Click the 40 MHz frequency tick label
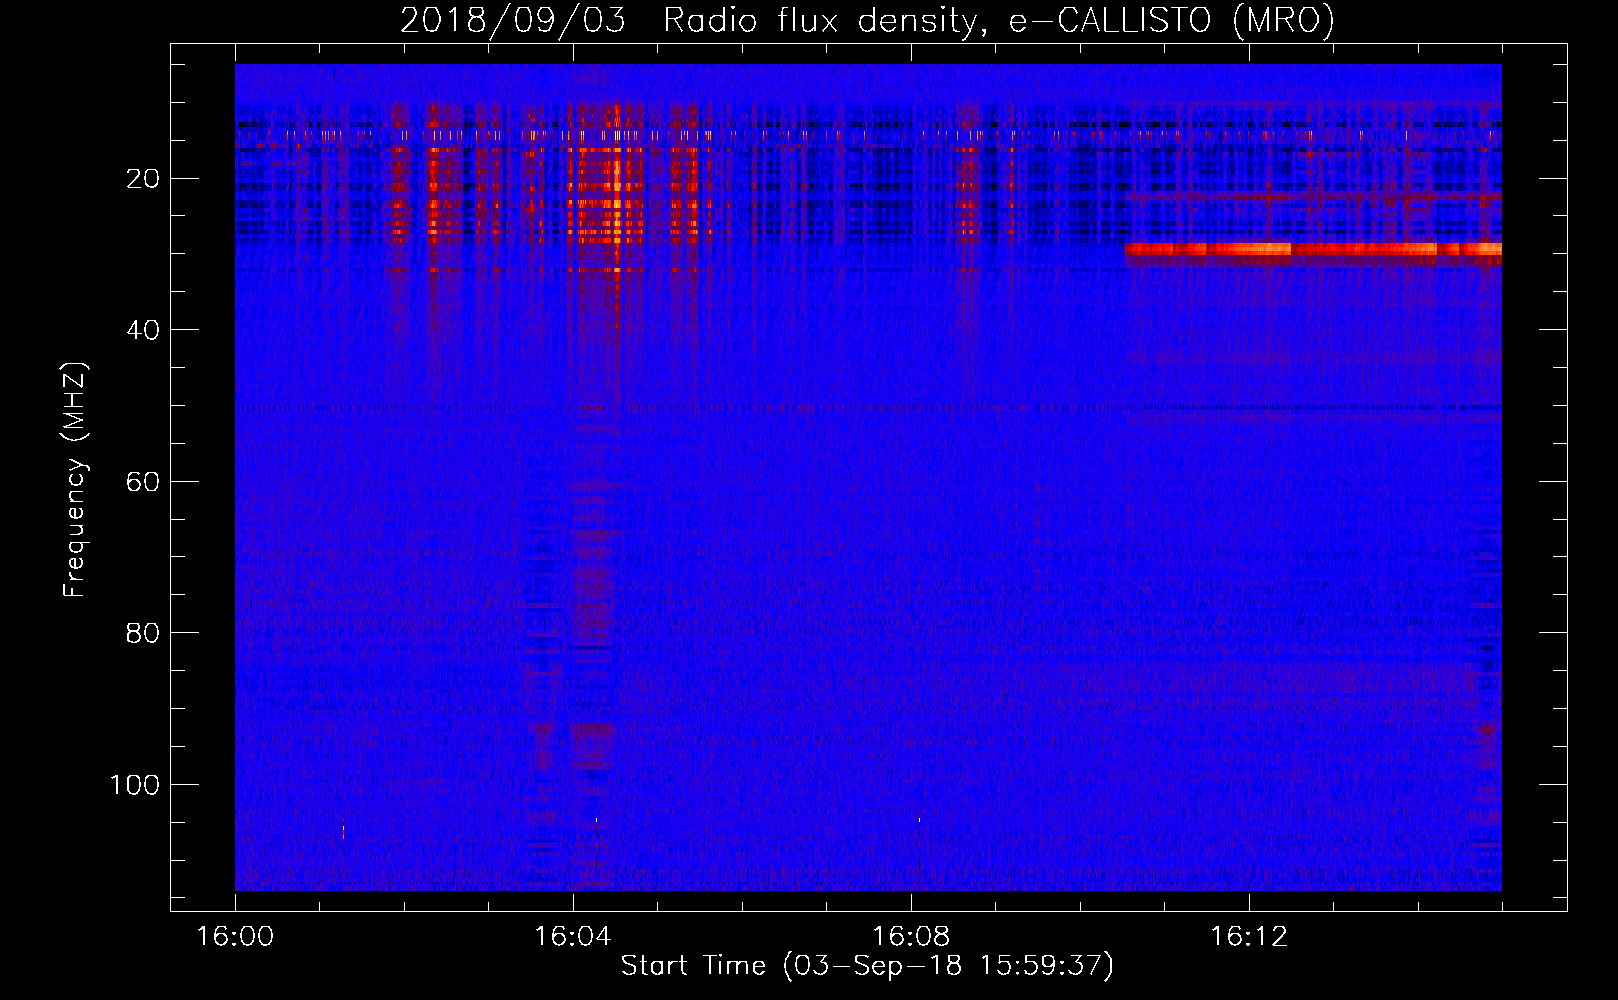This screenshot has height=1000, width=1618. click(144, 330)
